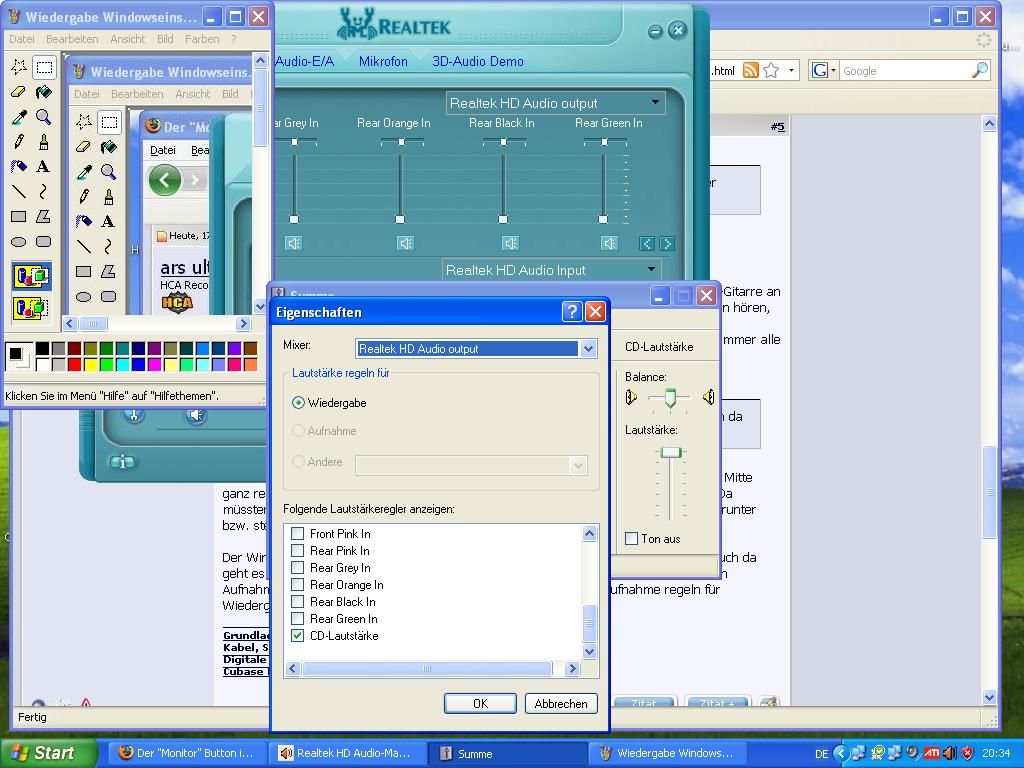Image resolution: width=1024 pixels, height=768 pixels.
Task: Click the Balance slider handle in Summe window
Action: coord(670,397)
